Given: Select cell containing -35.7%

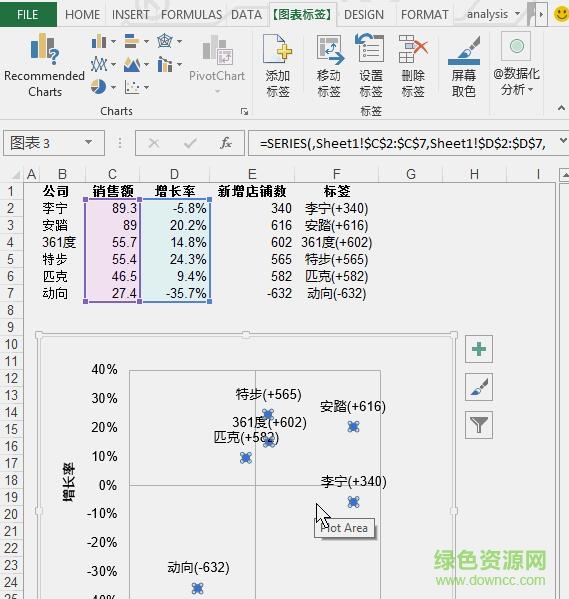Looking at the screenshot, I should click(175, 293).
